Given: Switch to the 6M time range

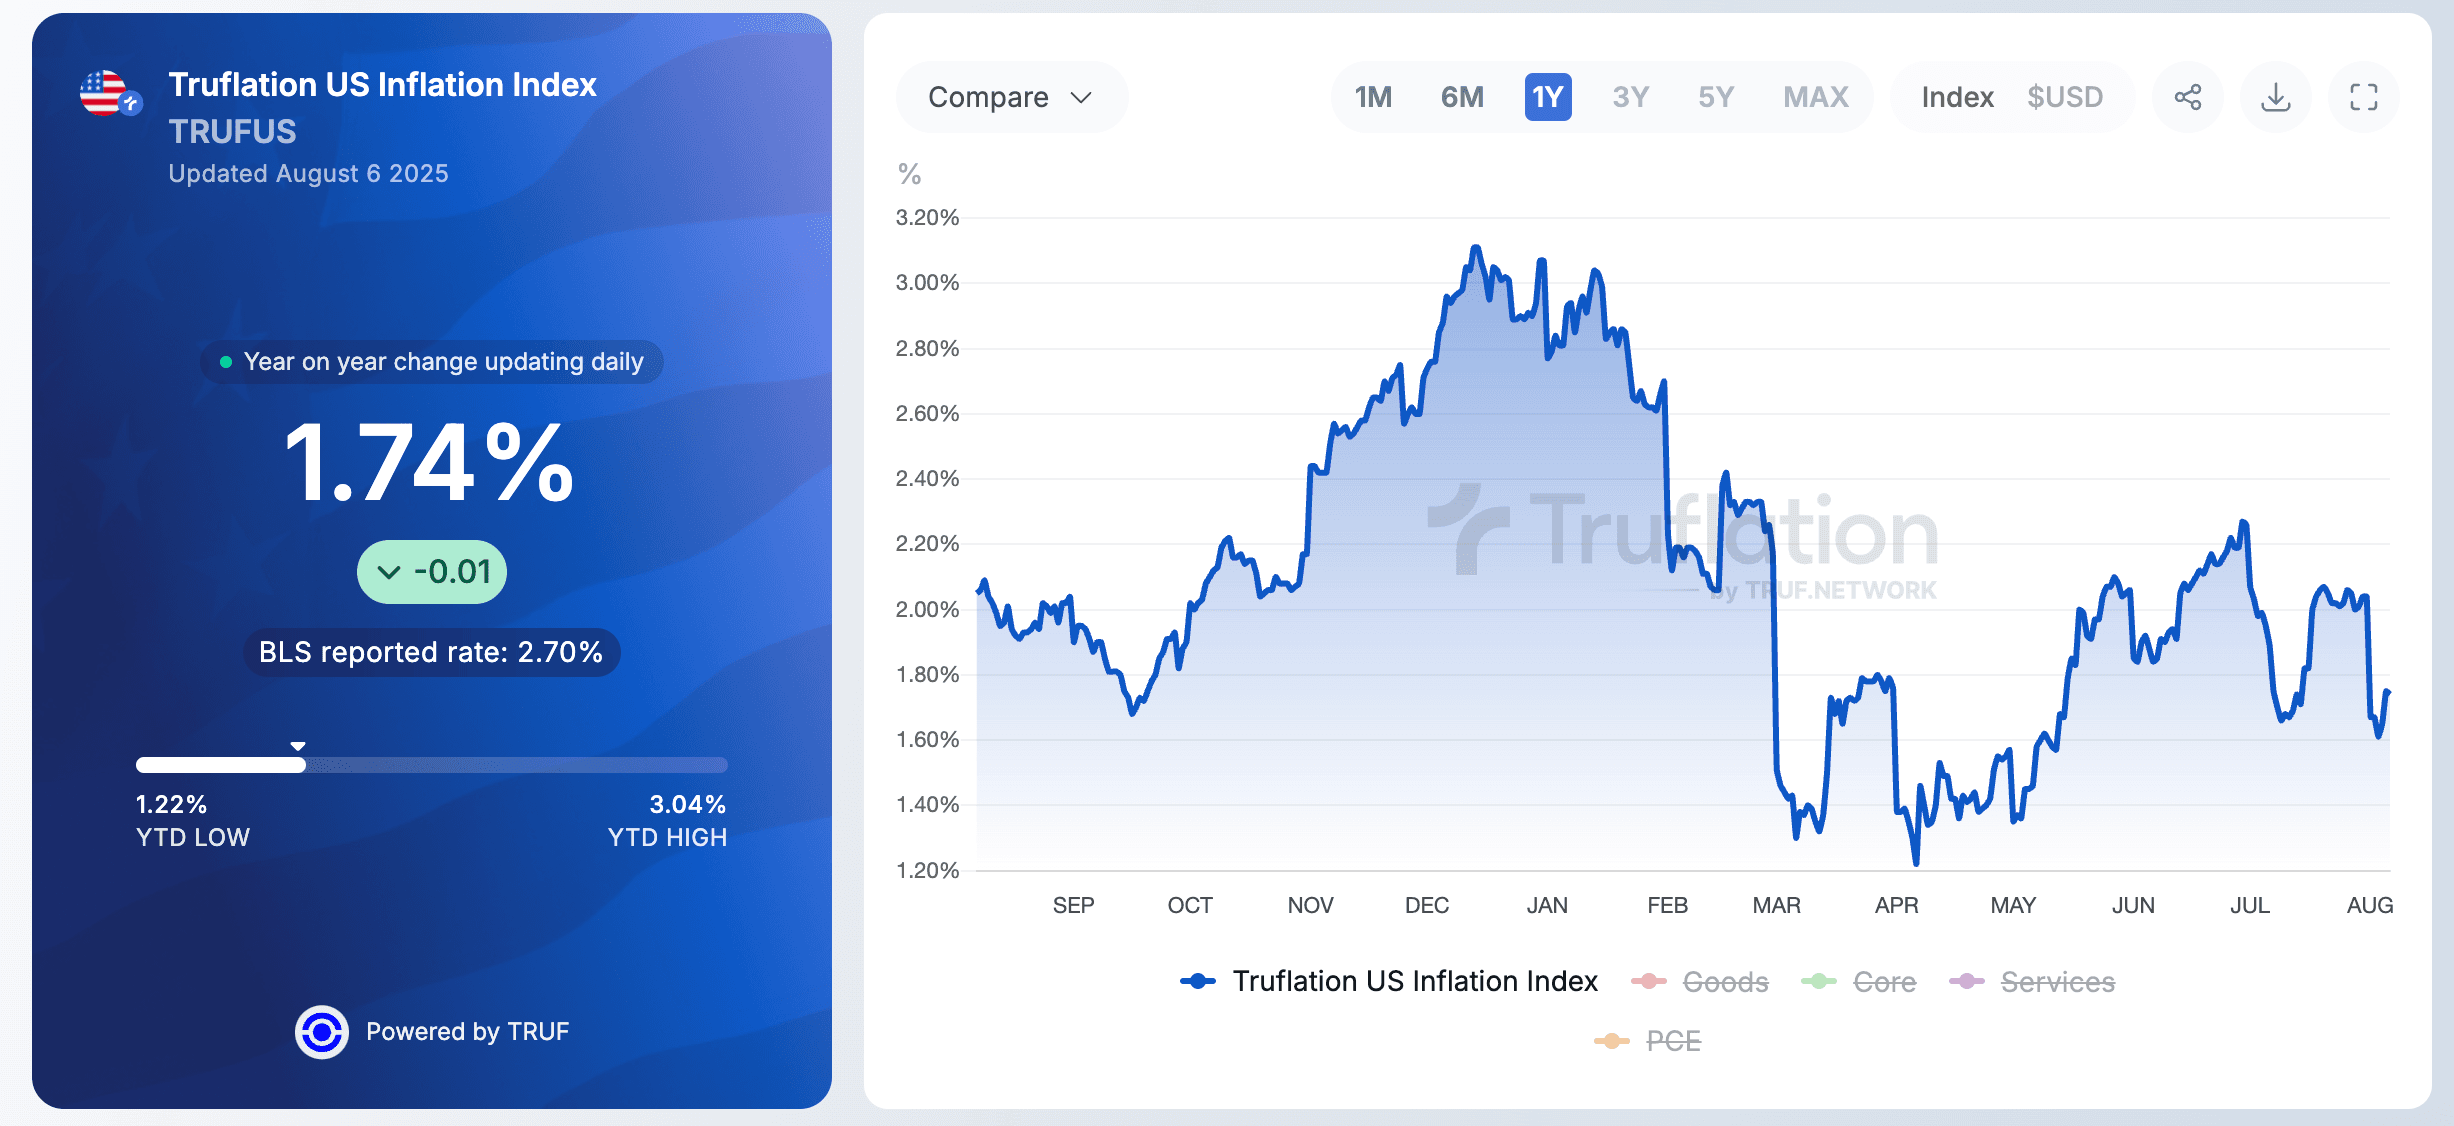Looking at the screenshot, I should coord(1462,97).
